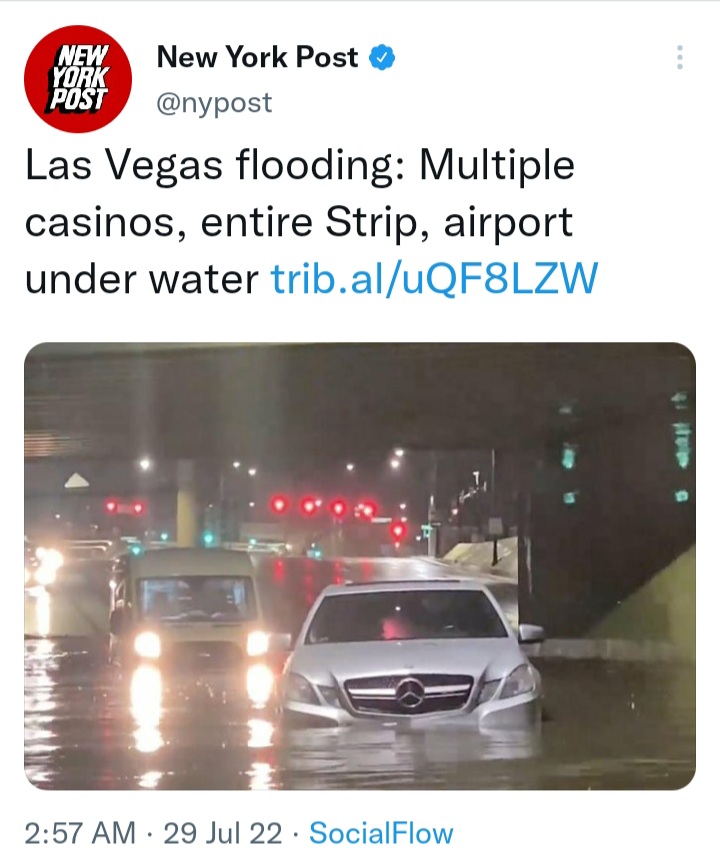Open the New York Post profile avatar
The height and width of the screenshot is (864, 720).
tap(78, 79)
